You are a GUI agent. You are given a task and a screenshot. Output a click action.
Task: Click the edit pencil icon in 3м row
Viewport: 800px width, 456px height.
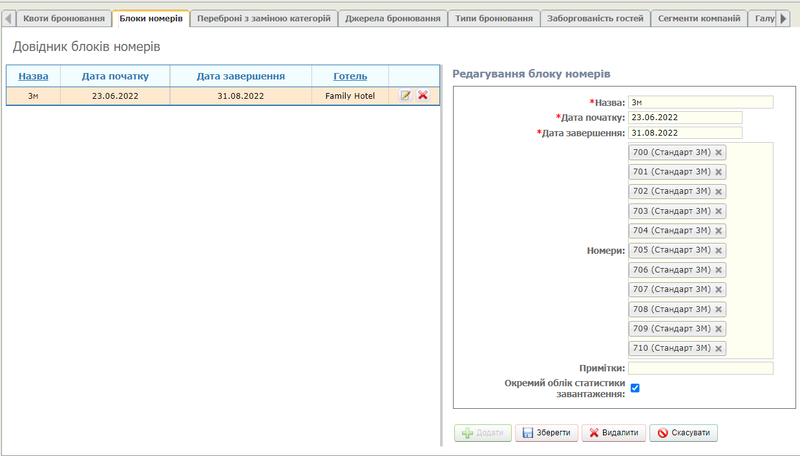(405, 96)
